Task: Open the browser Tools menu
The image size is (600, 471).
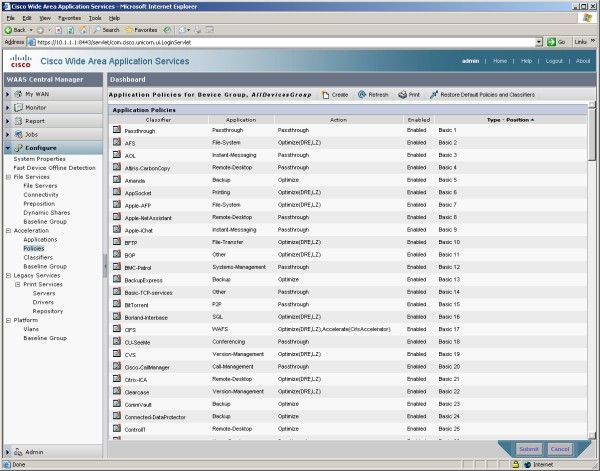Action: pyautogui.click(x=95, y=18)
